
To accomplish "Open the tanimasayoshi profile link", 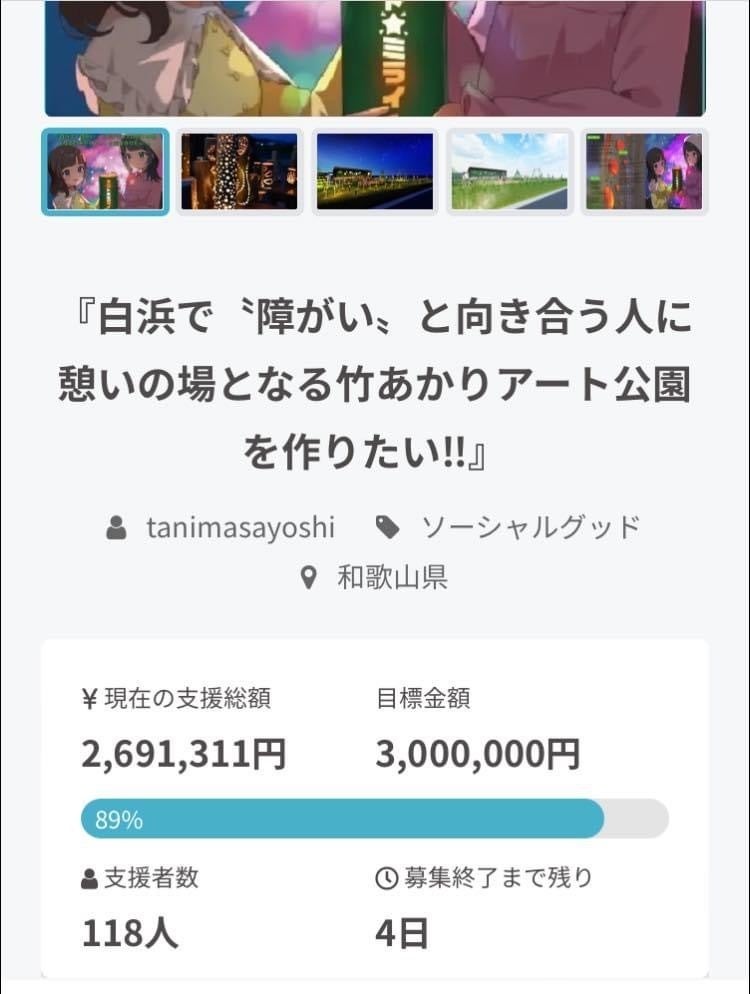I will point(240,528).
